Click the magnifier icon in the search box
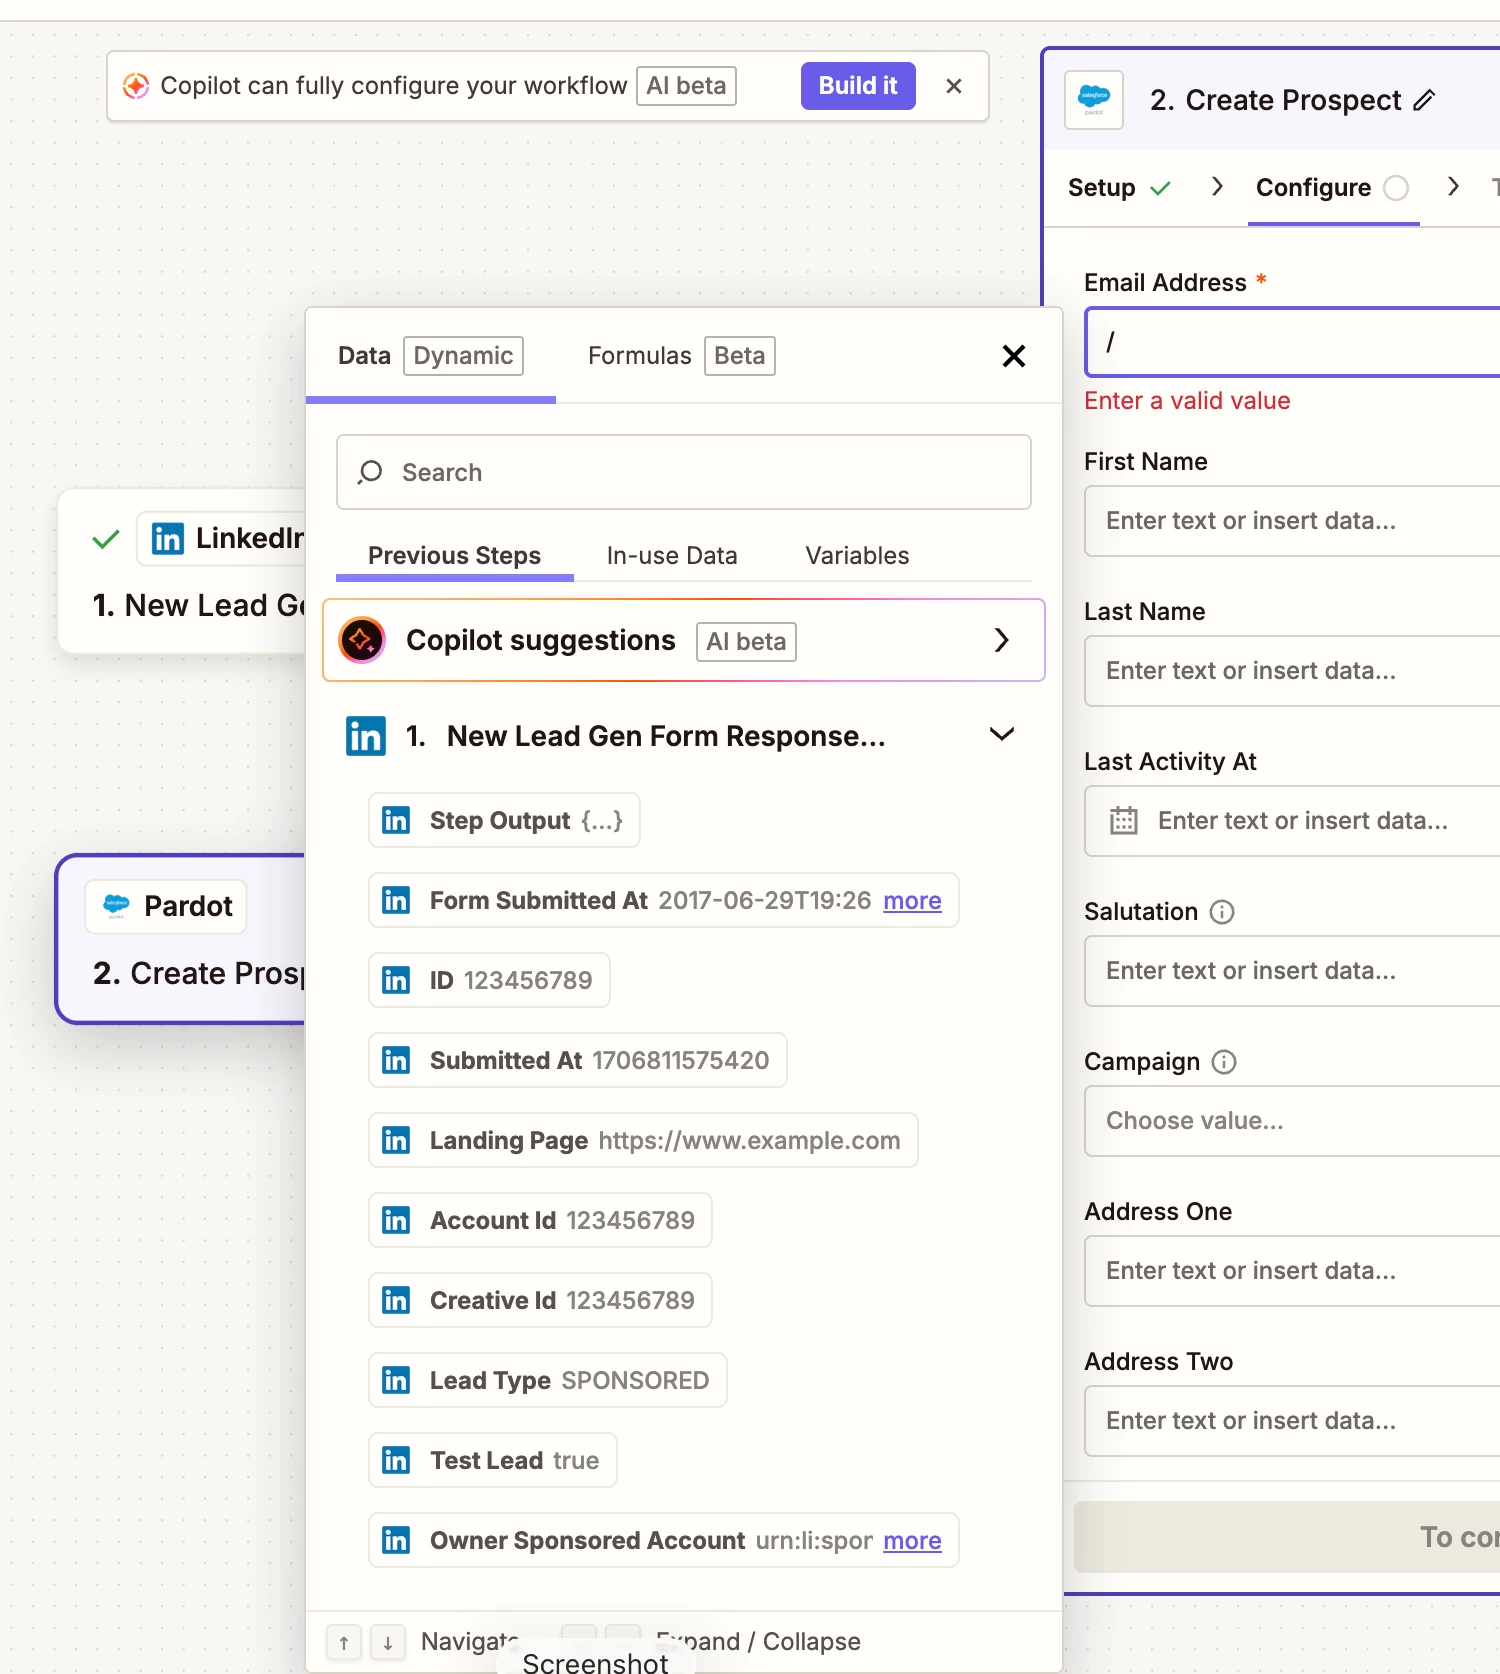 [370, 472]
